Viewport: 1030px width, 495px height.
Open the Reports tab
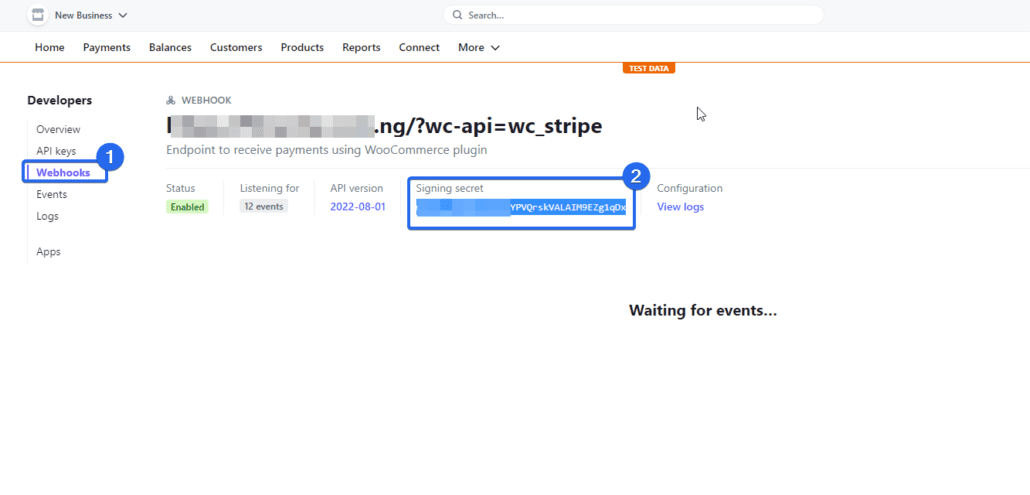(361, 47)
